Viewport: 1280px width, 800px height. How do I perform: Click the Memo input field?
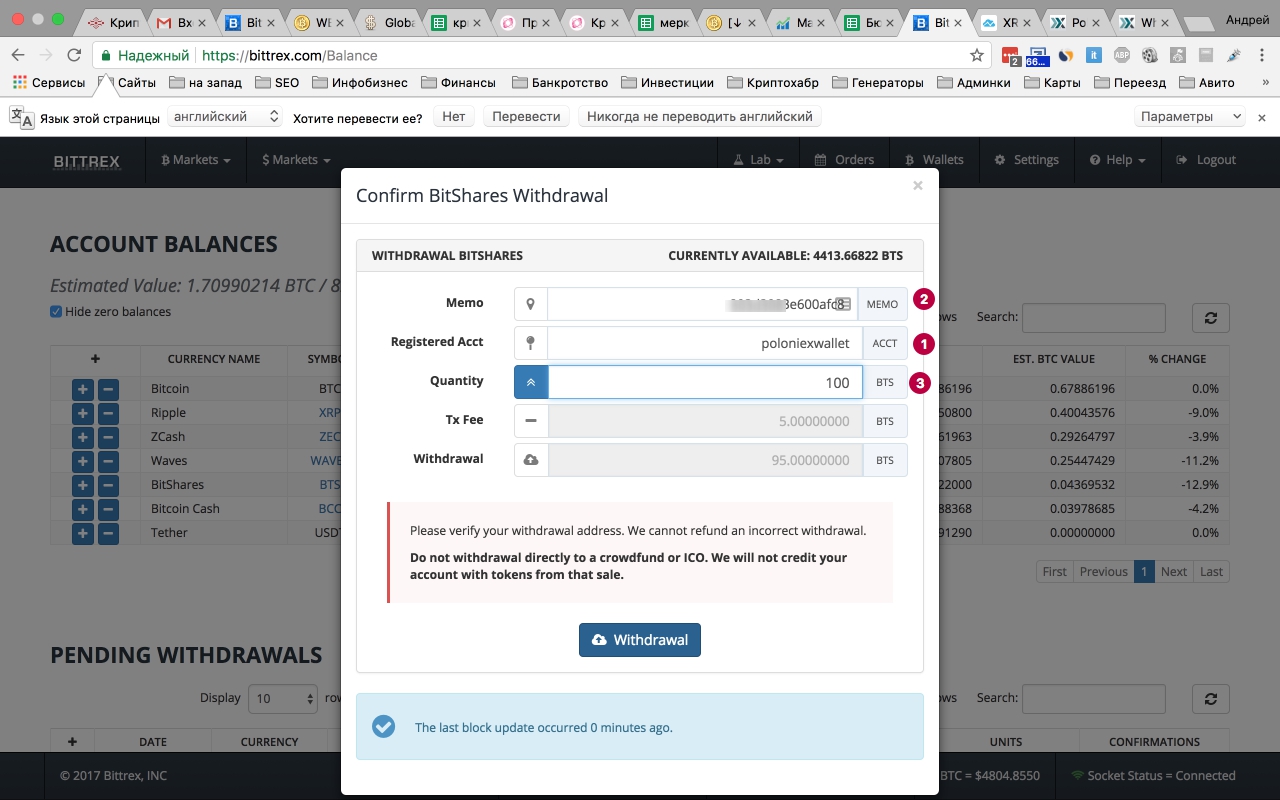702,304
